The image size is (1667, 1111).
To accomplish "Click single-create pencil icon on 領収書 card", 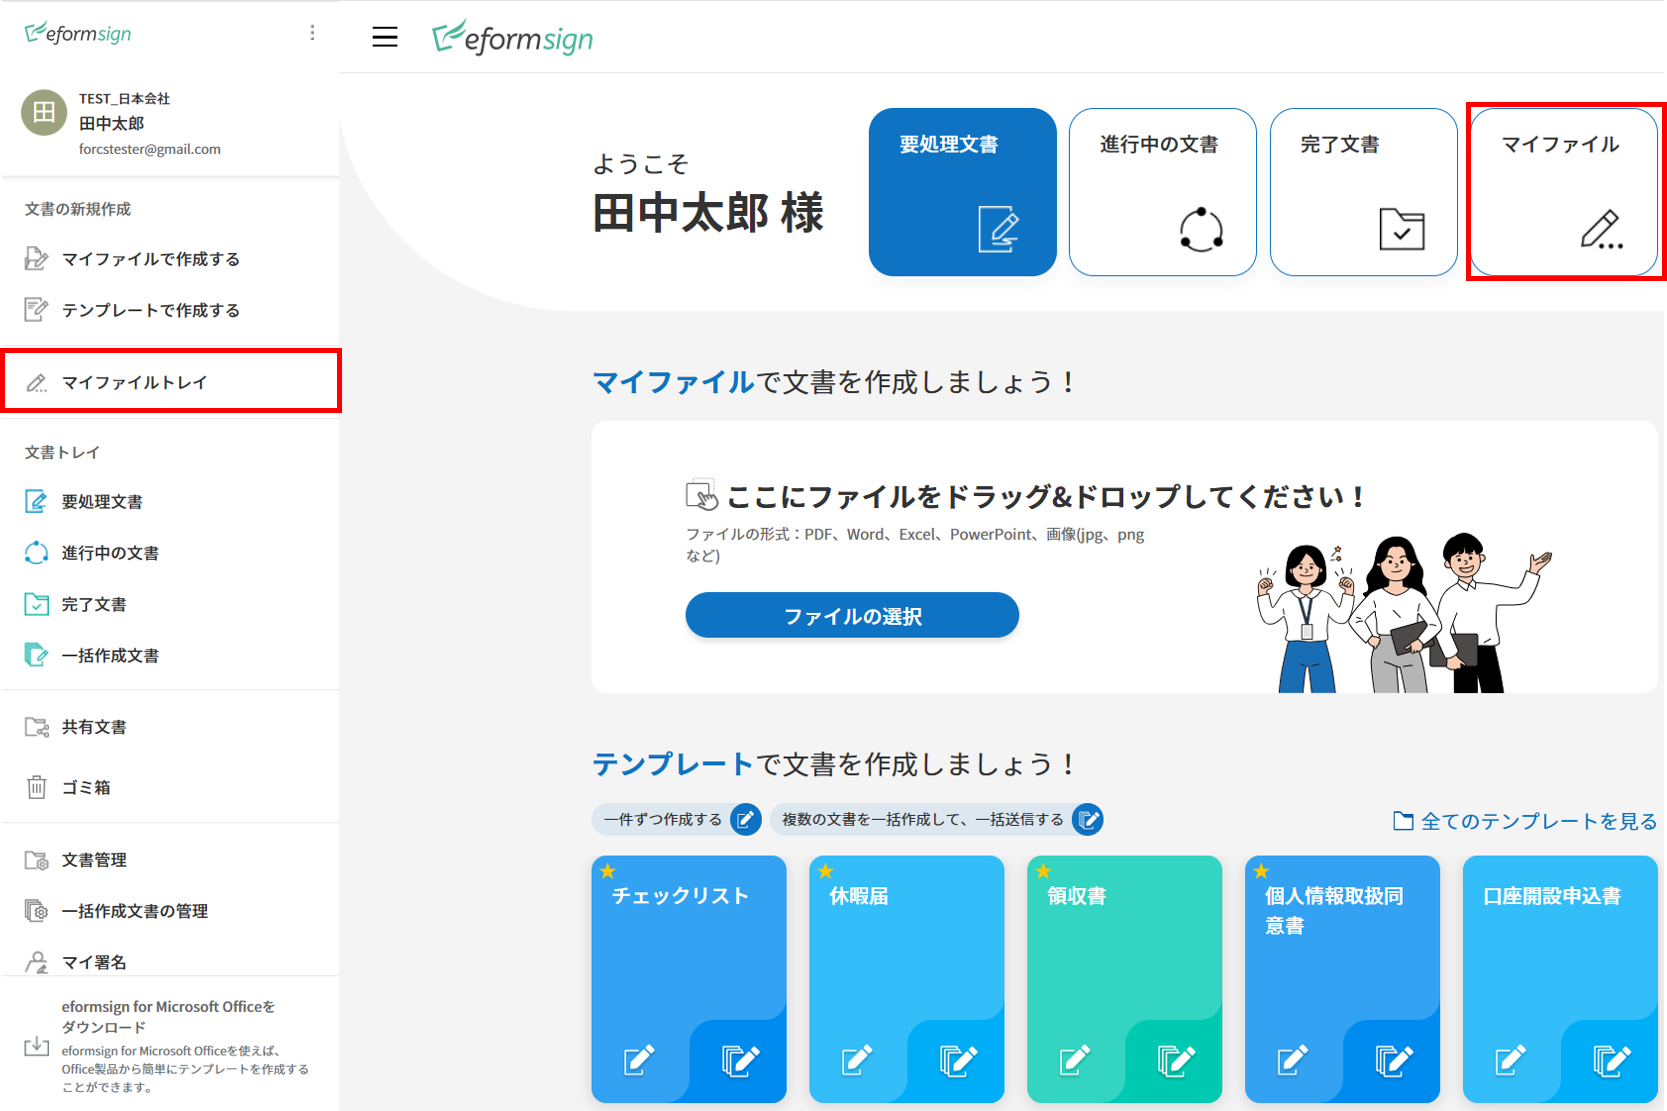I will [1074, 1059].
